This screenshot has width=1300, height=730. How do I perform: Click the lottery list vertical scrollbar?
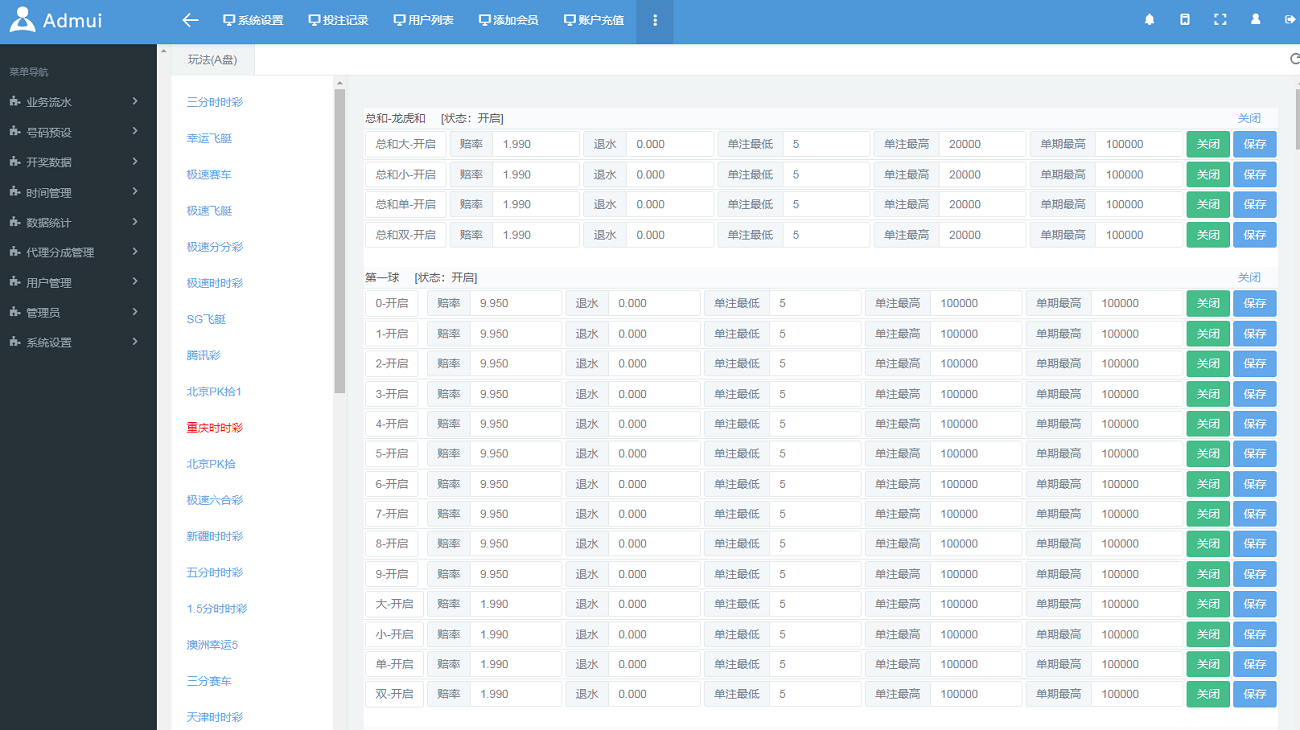[339, 240]
